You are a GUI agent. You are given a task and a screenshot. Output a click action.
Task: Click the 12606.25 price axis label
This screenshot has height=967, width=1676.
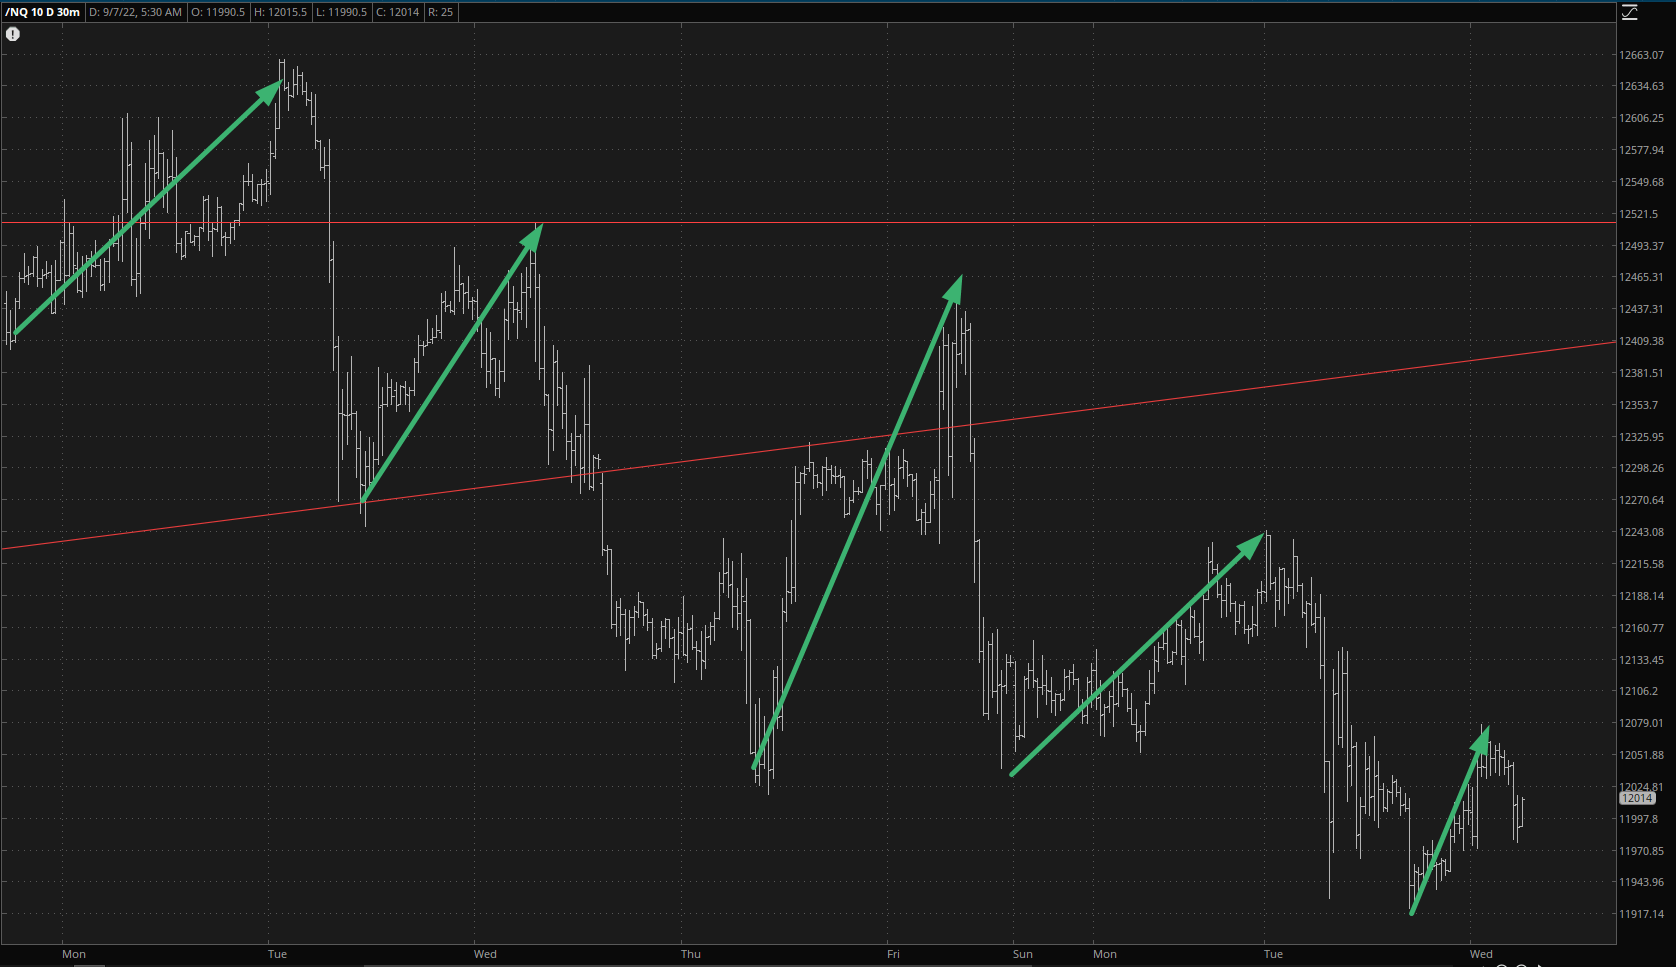(x=1642, y=118)
